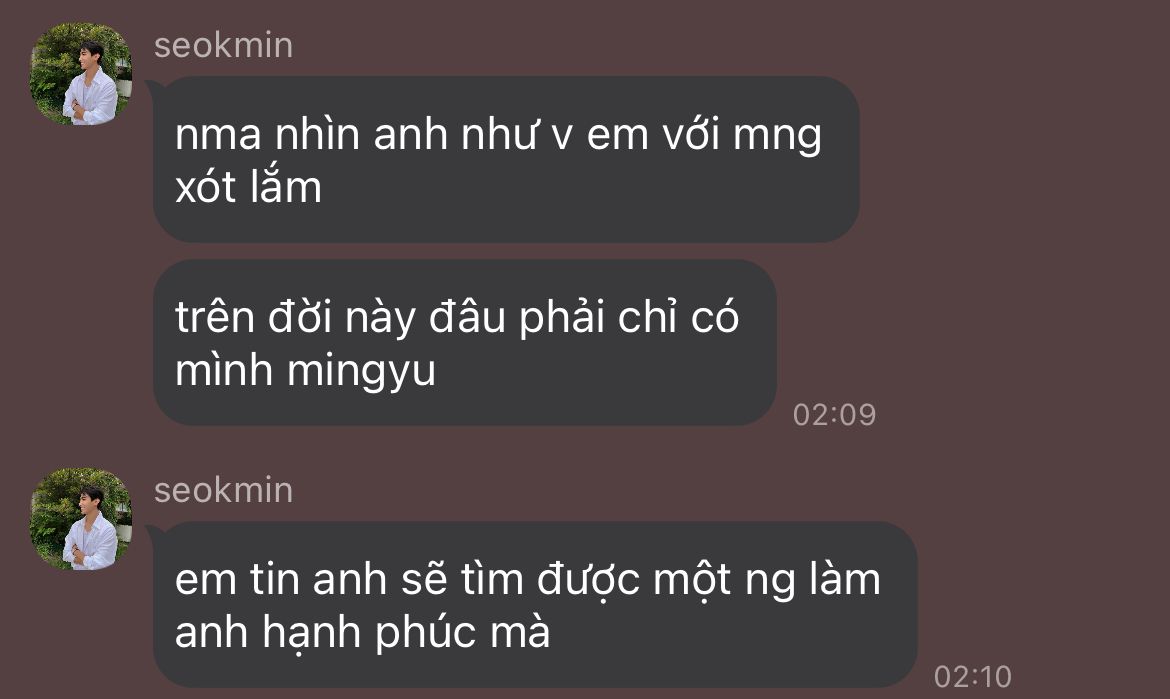Select the message starting with "trên đời này"

465,342
